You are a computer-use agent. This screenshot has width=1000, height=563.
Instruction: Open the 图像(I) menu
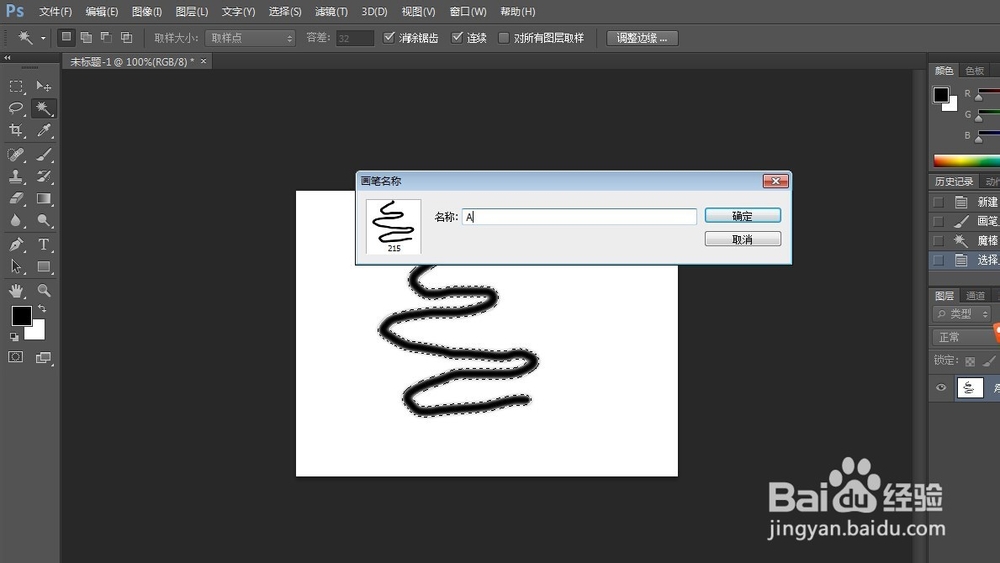[147, 11]
